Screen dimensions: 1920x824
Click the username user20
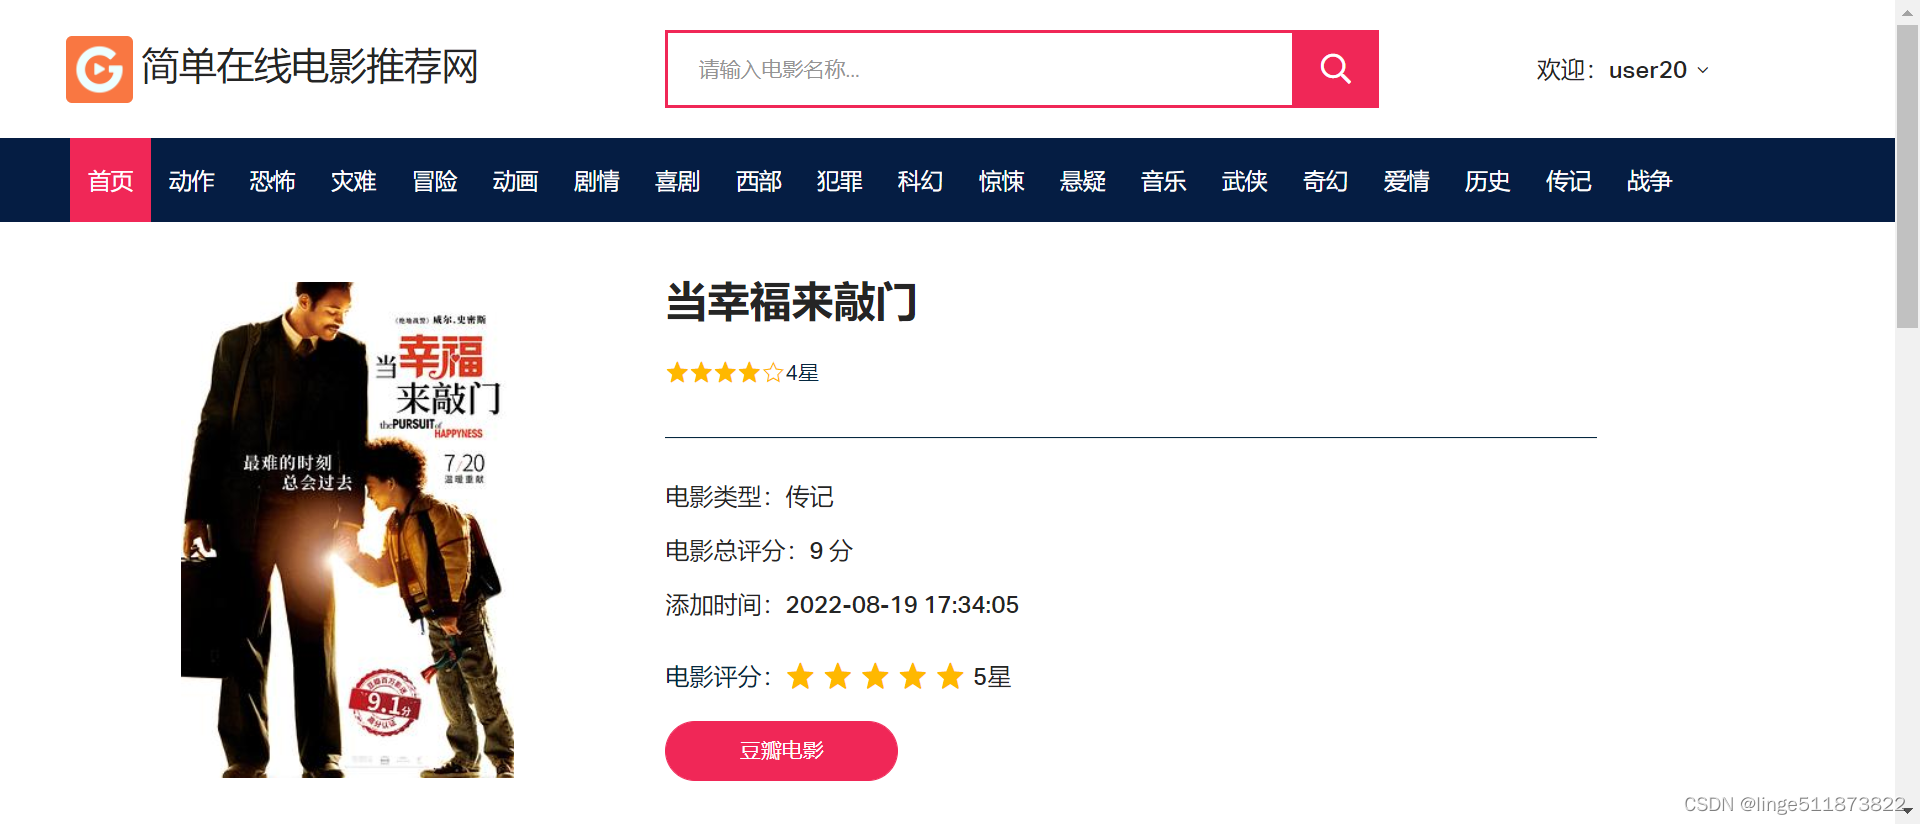(1648, 70)
